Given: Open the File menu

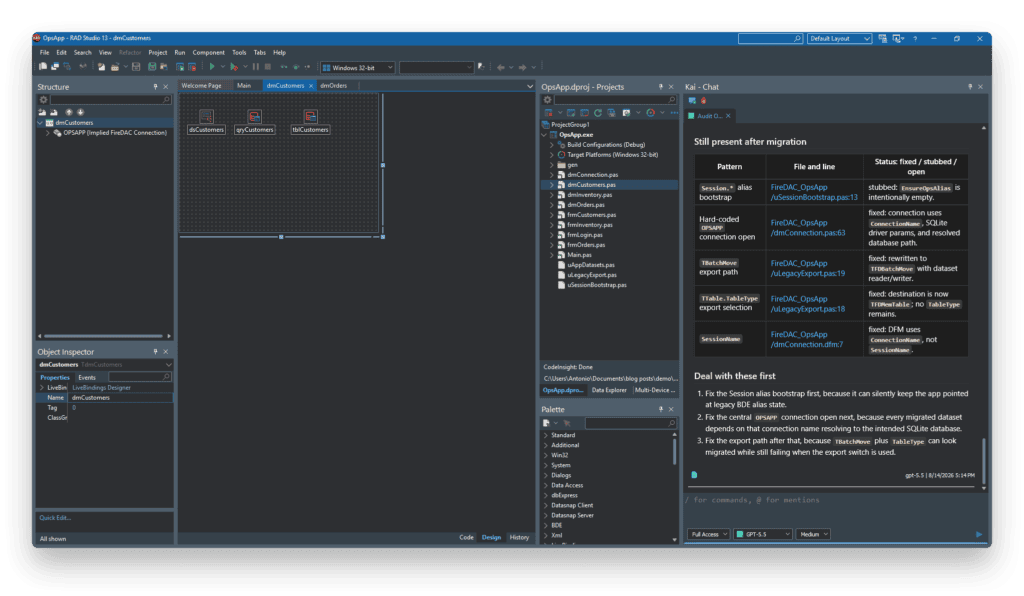Looking at the screenshot, I should [44, 53].
